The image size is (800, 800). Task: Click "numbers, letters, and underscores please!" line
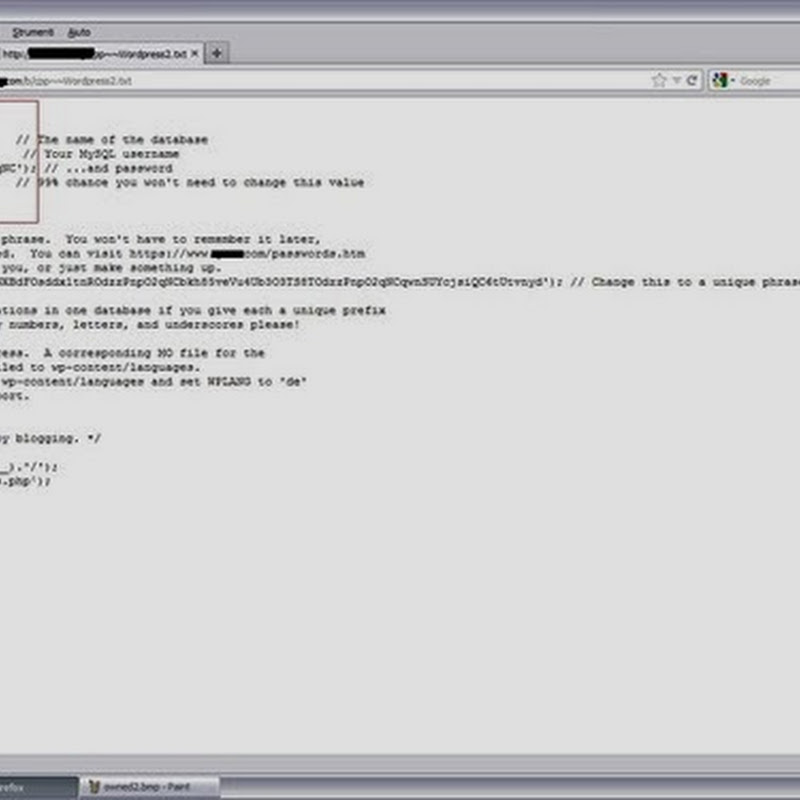point(149,324)
